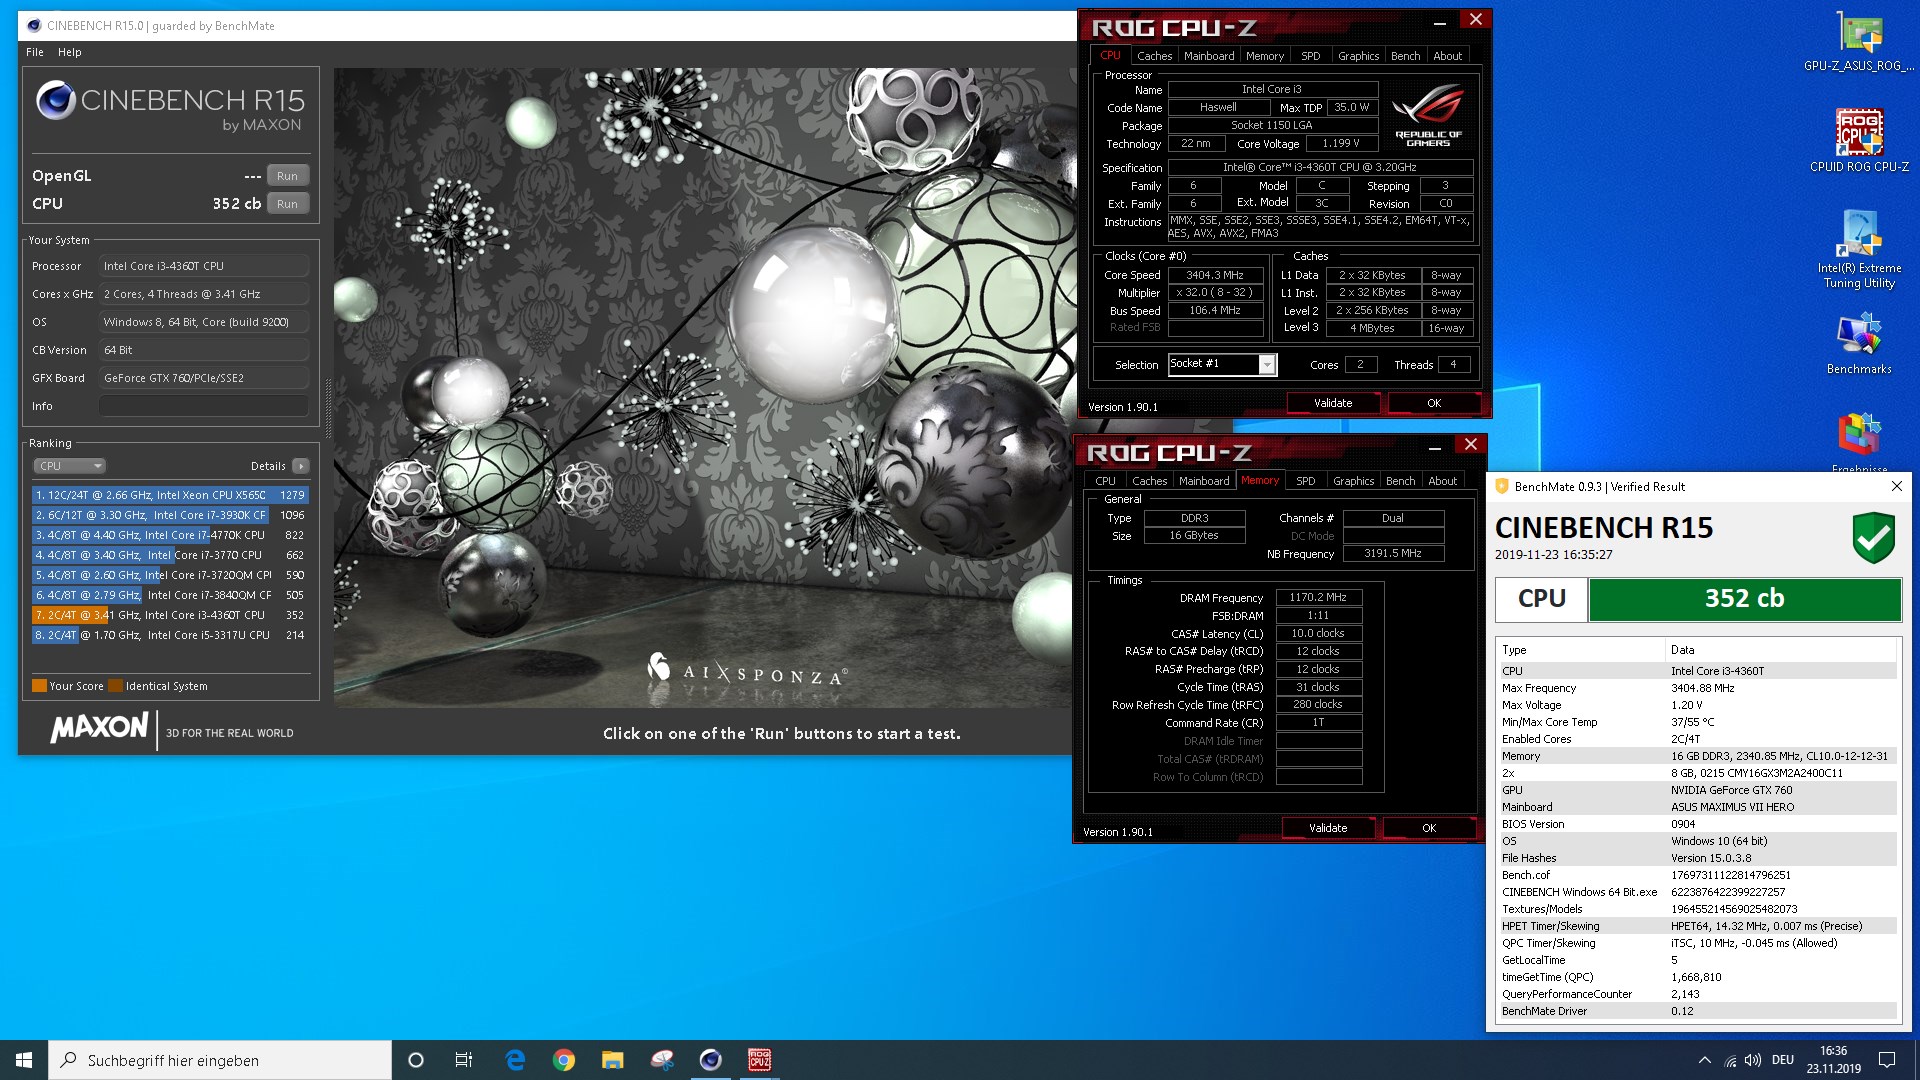Click the green 352 cb score bar

pyautogui.click(x=1744, y=599)
